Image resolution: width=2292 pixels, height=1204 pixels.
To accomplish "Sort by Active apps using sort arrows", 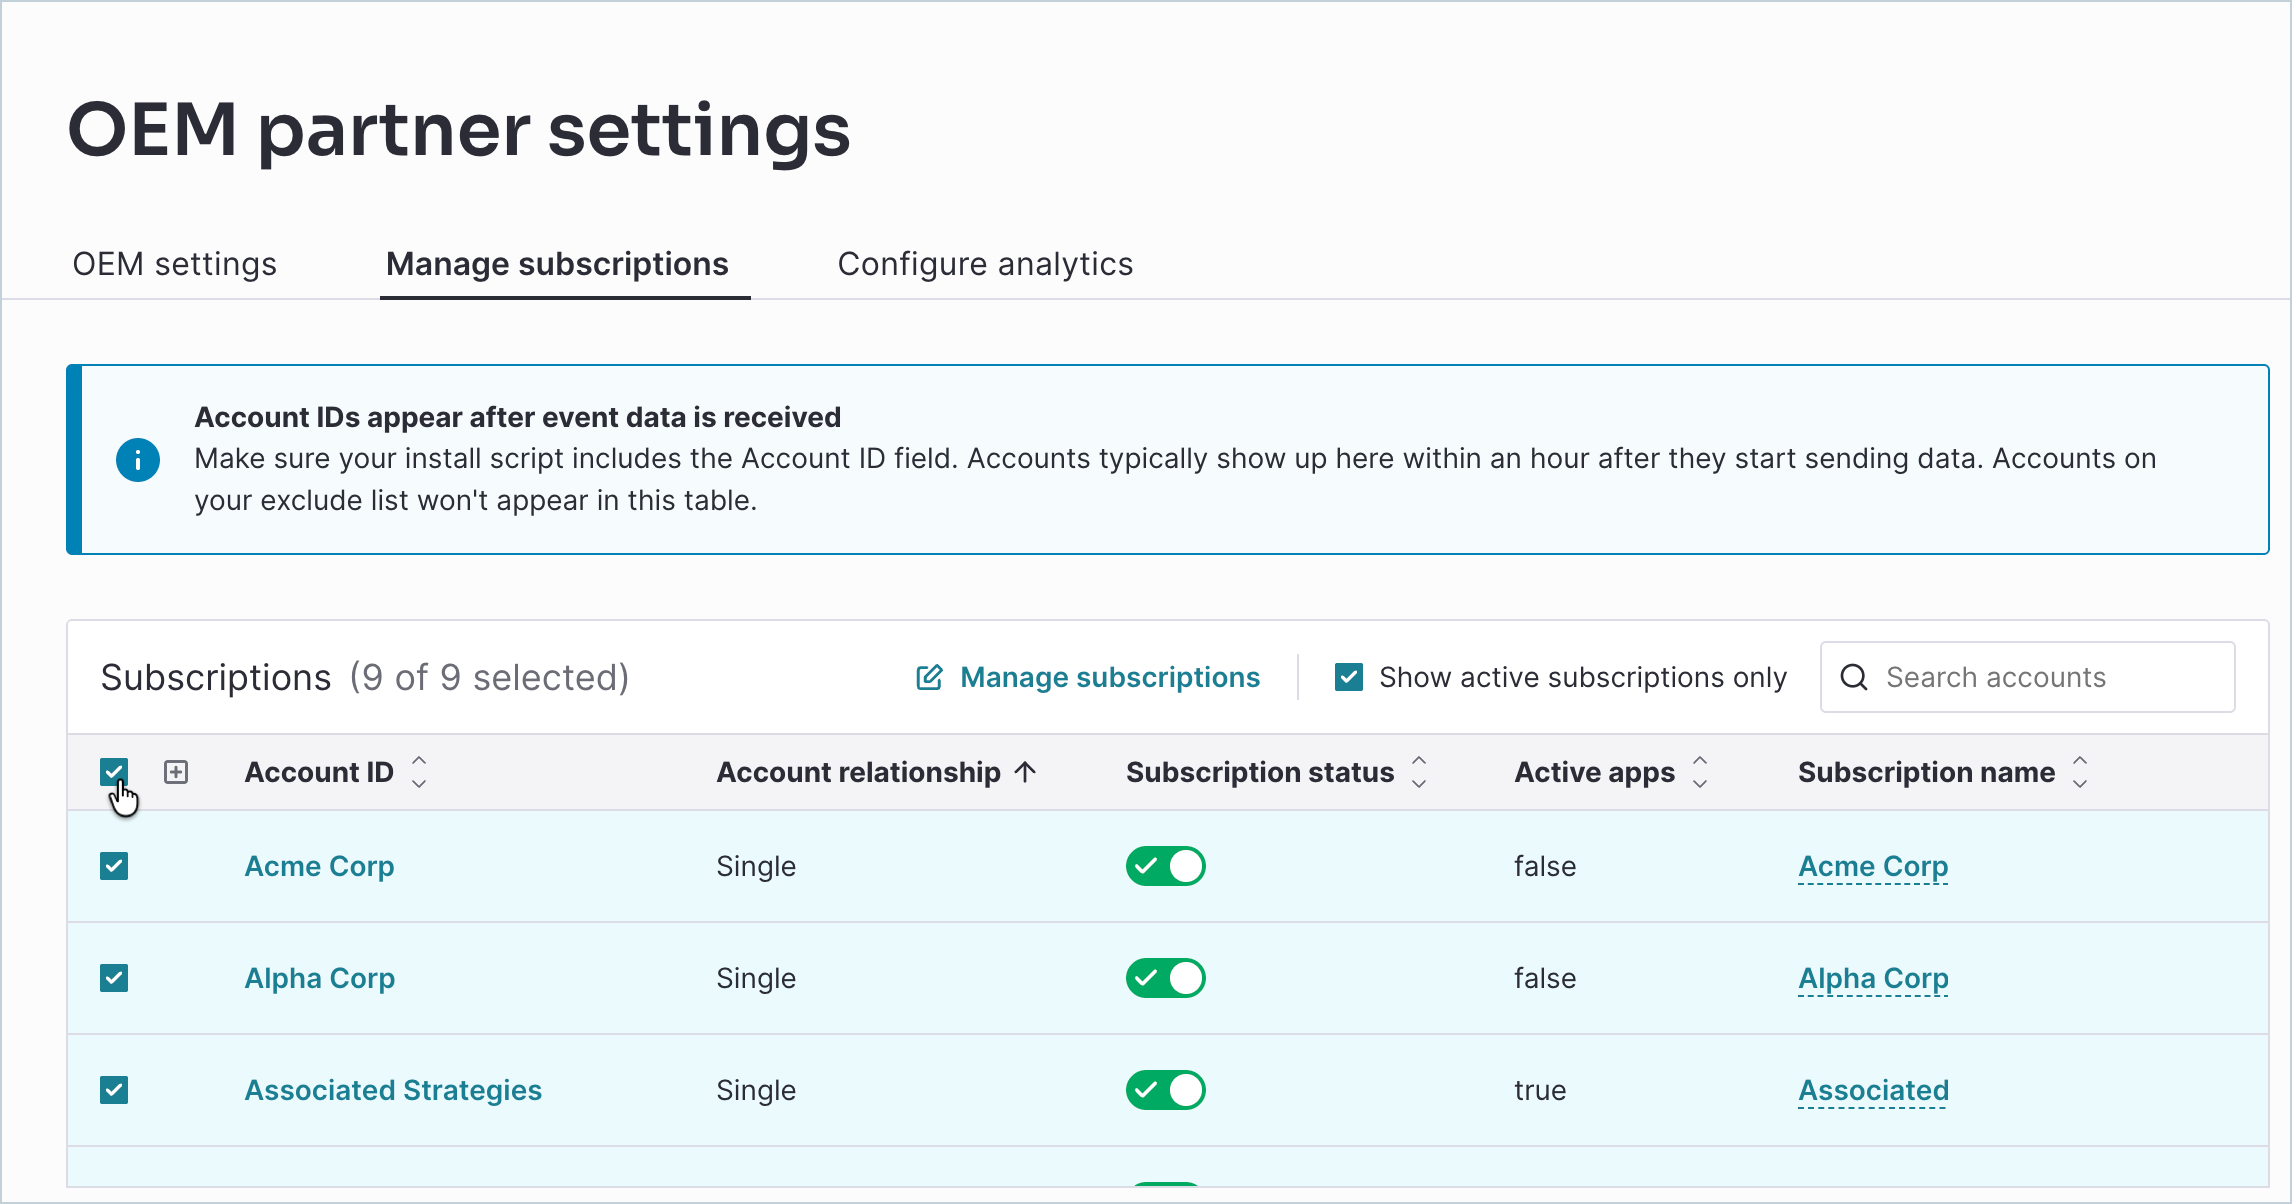I will [x=1700, y=772].
